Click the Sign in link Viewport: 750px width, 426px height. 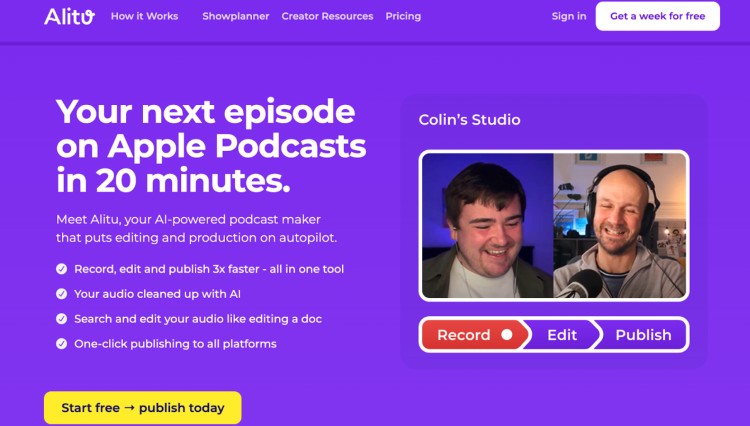[569, 16]
